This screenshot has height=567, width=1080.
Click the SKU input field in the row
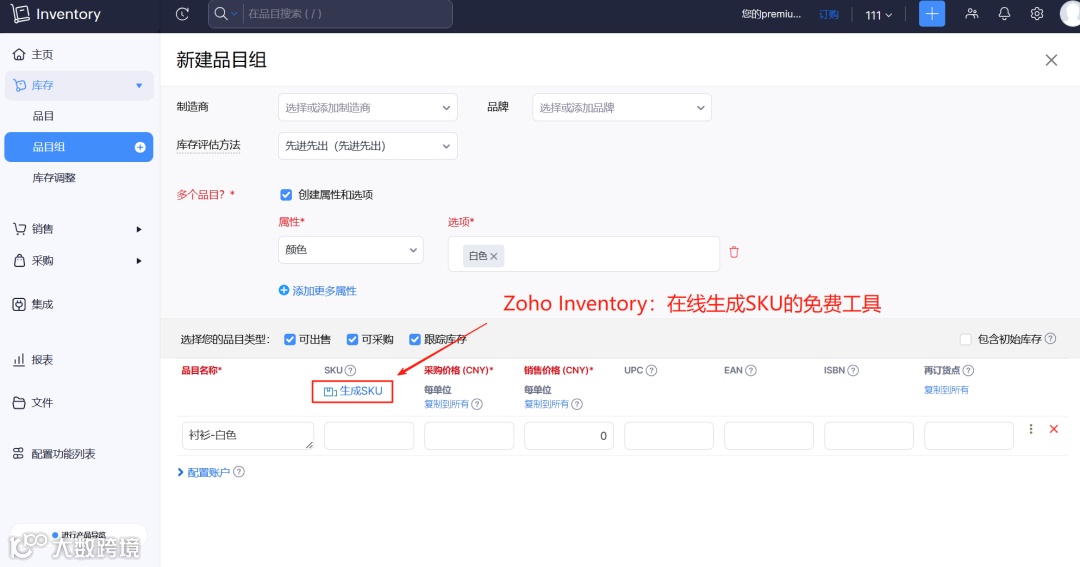pos(369,436)
